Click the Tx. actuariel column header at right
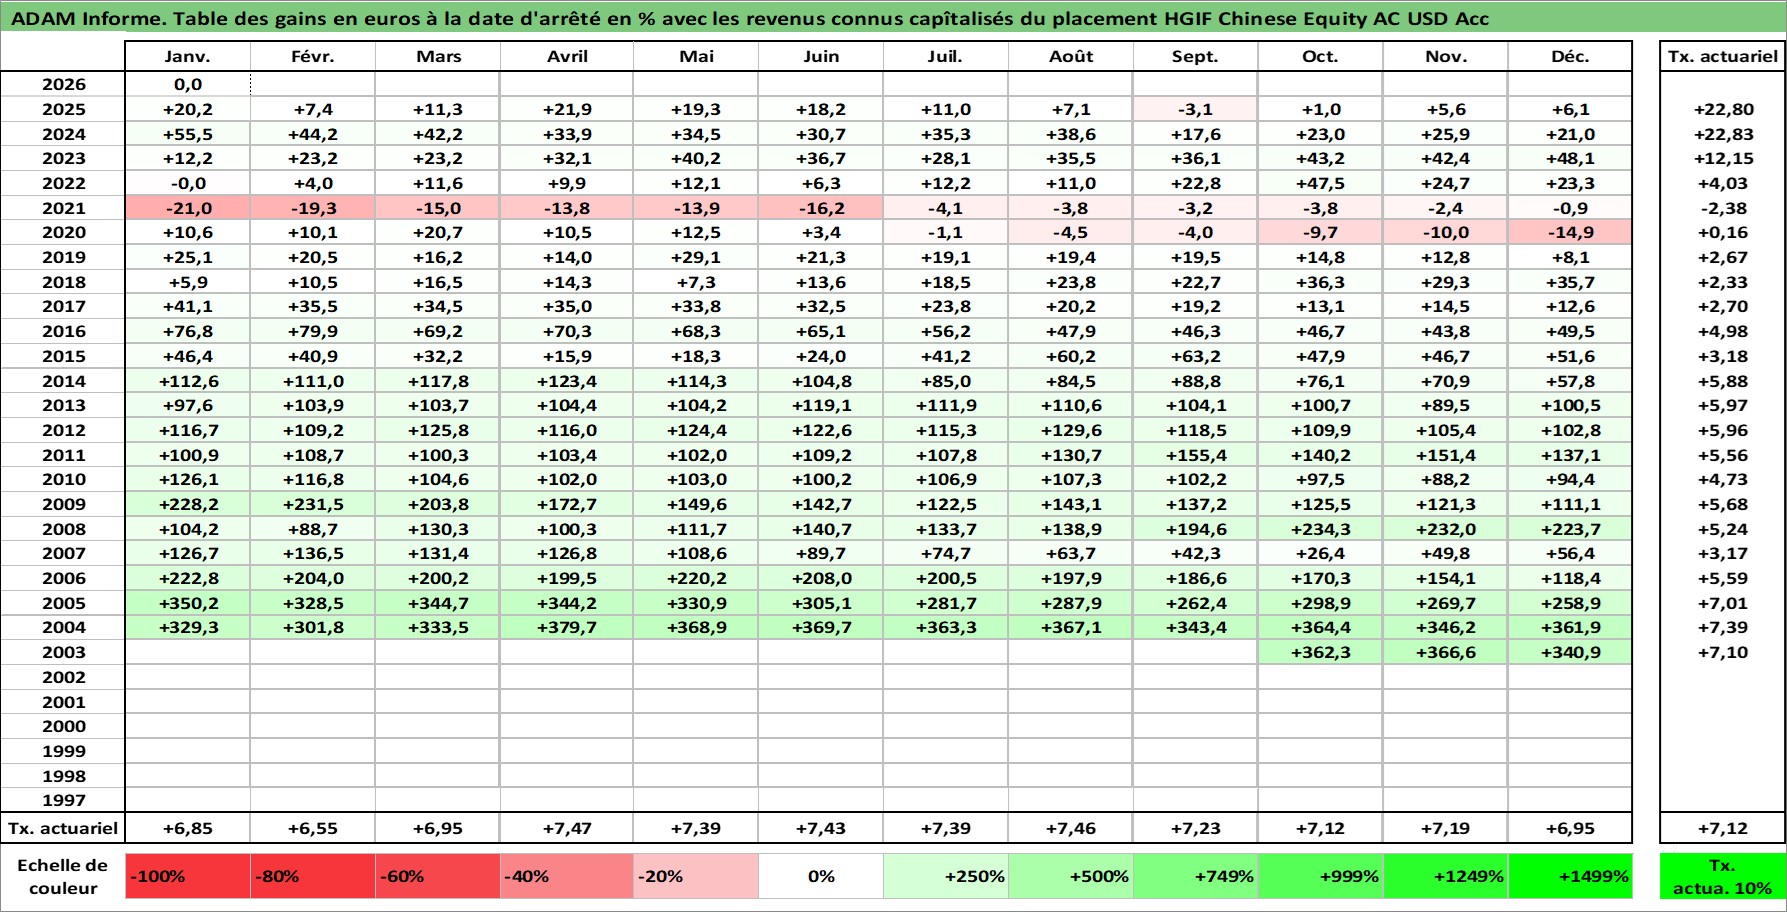 (1722, 57)
